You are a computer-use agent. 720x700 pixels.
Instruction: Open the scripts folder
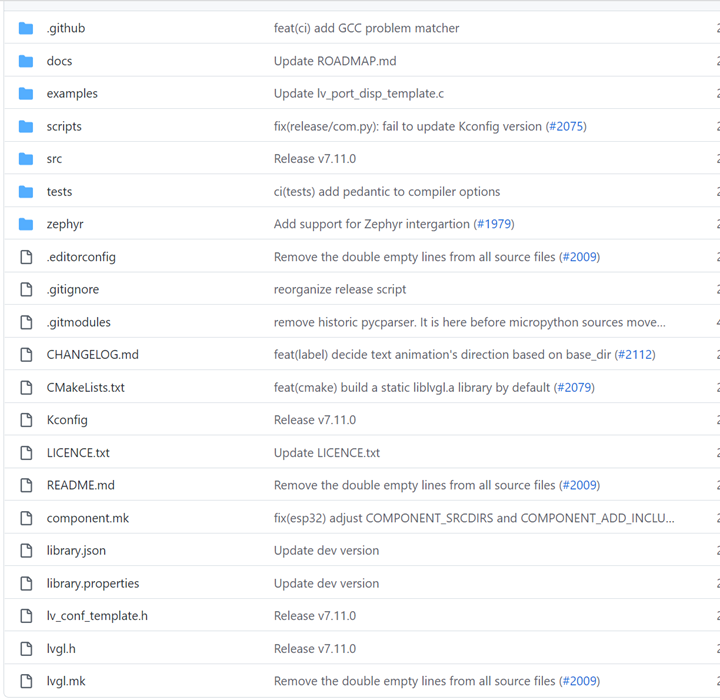tap(64, 126)
